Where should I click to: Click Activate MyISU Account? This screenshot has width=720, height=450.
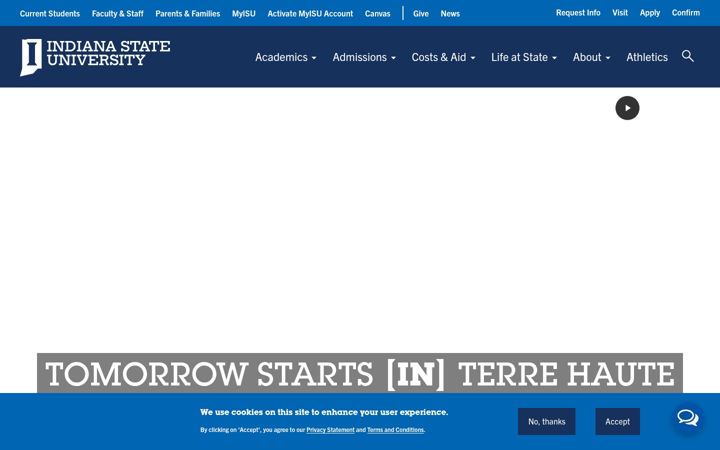click(310, 14)
